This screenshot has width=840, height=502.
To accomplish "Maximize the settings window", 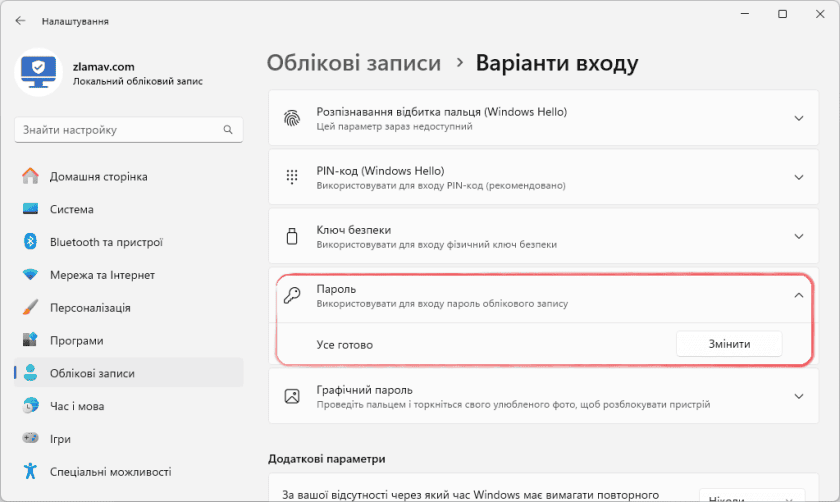I will 782,14.
